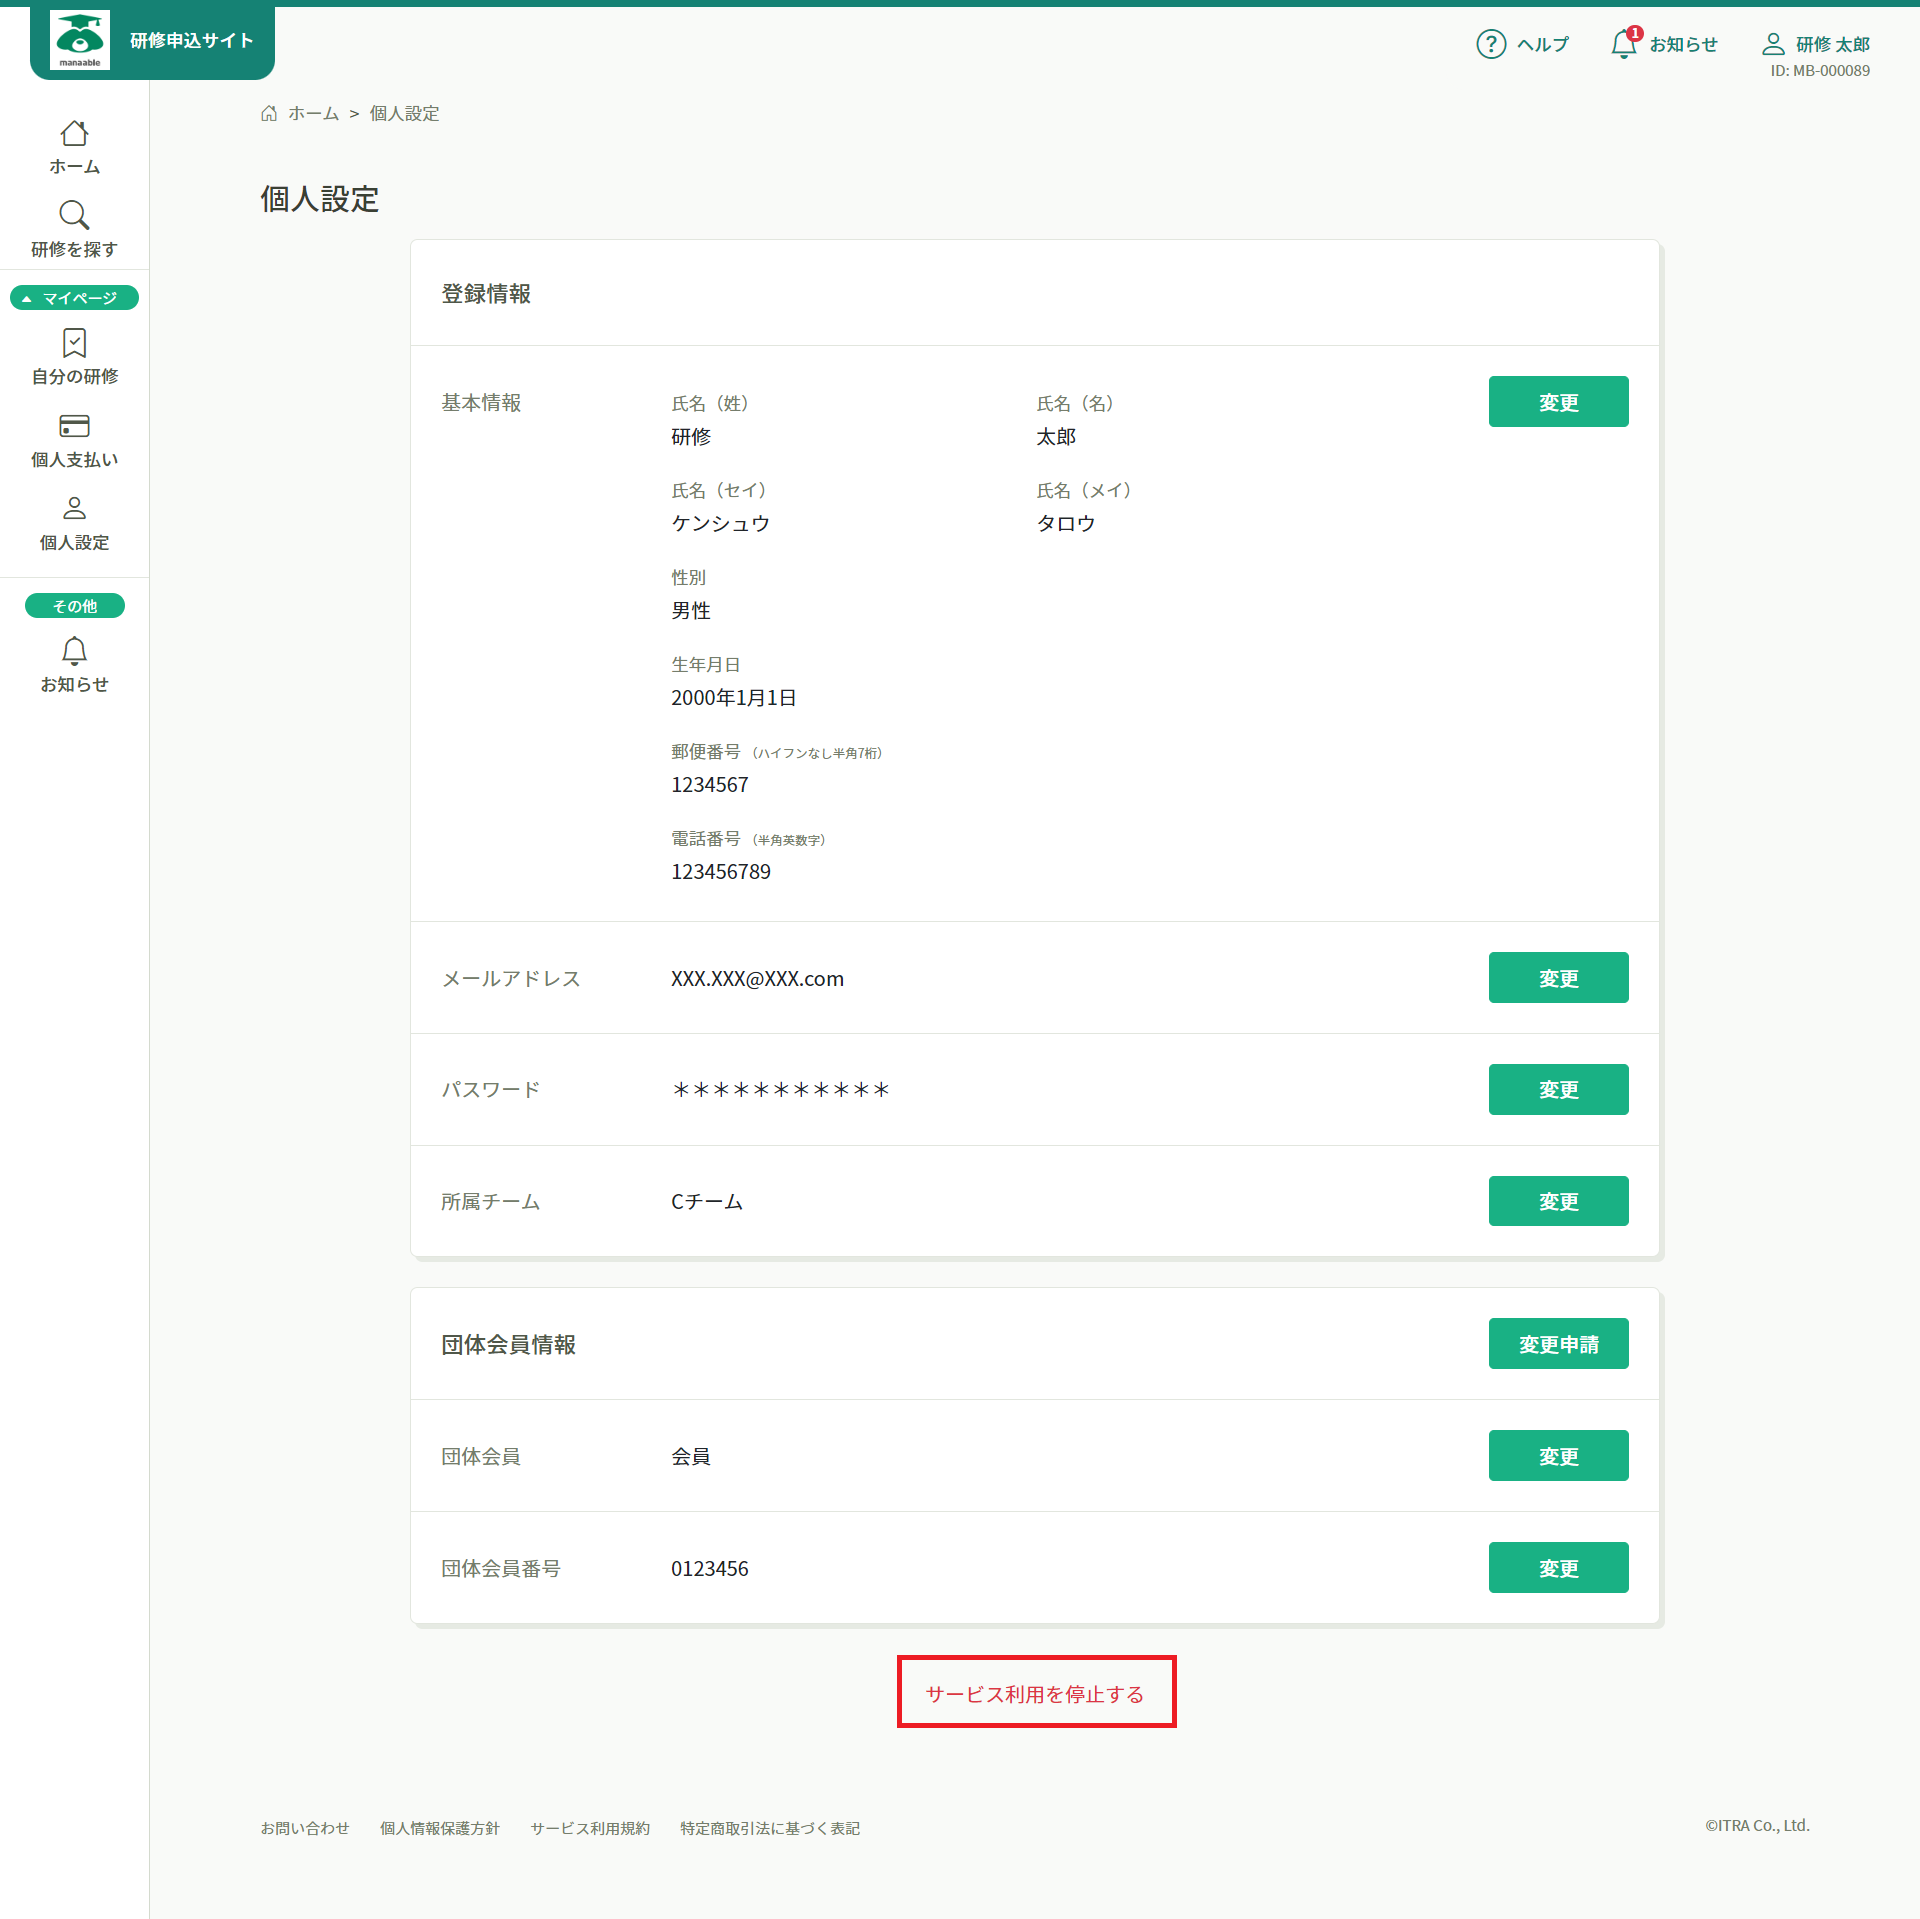Click the ©ITRA Co., Ltd. copyright text
The height and width of the screenshot is (1919, 1920).
[1757, 1826]
